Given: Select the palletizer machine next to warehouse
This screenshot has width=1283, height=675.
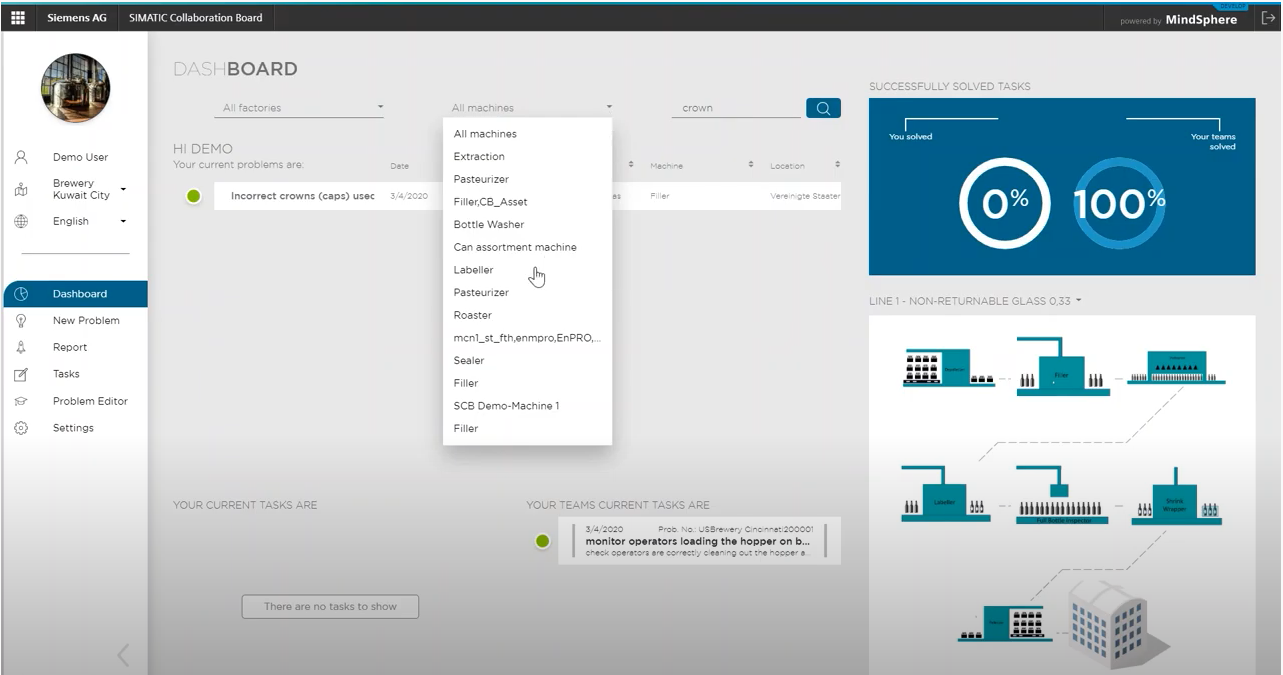Looking at the screenshot, I should pos(1005,623).
